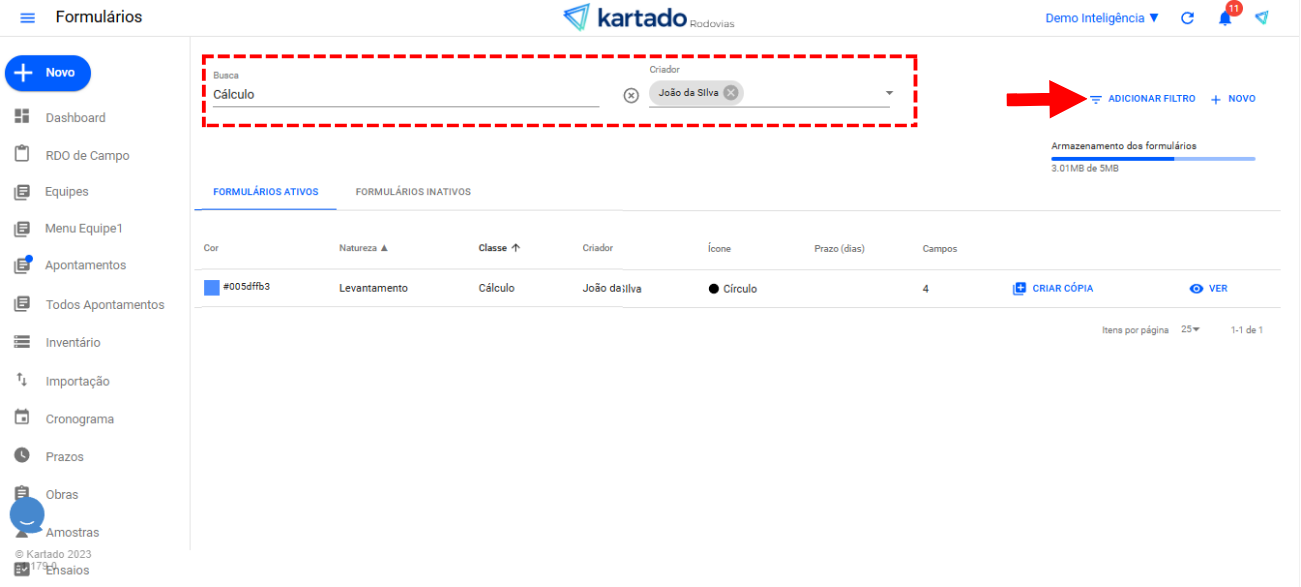This screenshot has width=1301, height=587.
Task: Clear the Busca search field
Action: coord(631,95)
